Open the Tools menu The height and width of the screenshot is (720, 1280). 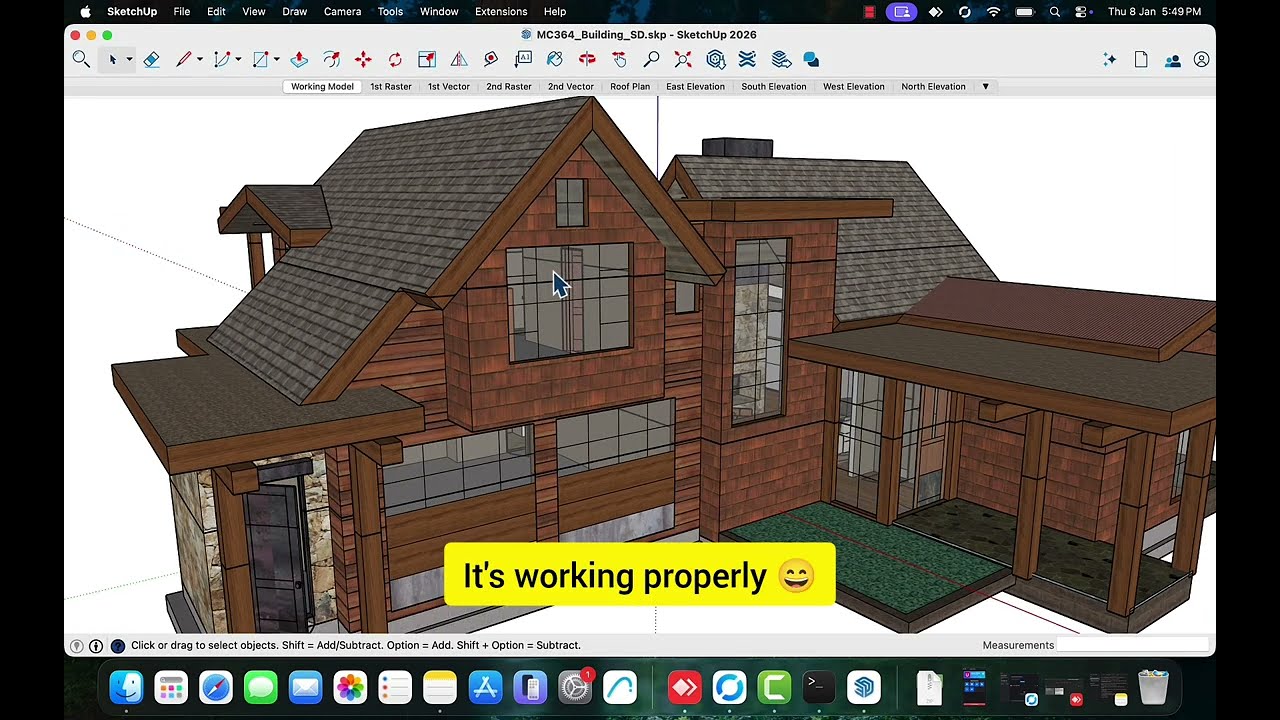(x=390, y=12)
